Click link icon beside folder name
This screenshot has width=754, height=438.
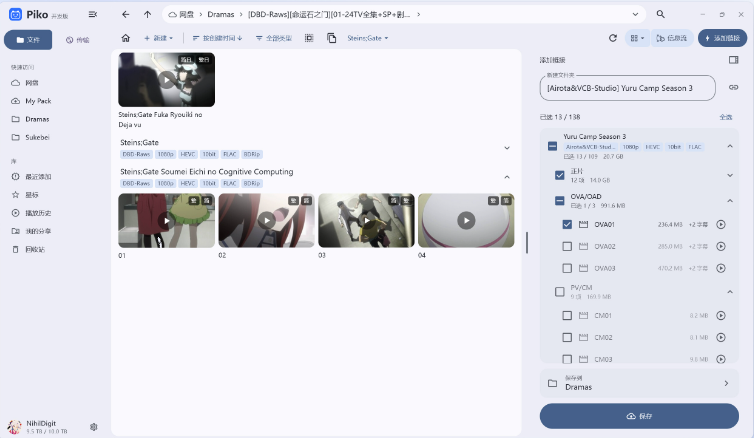(x=733, y=88)
